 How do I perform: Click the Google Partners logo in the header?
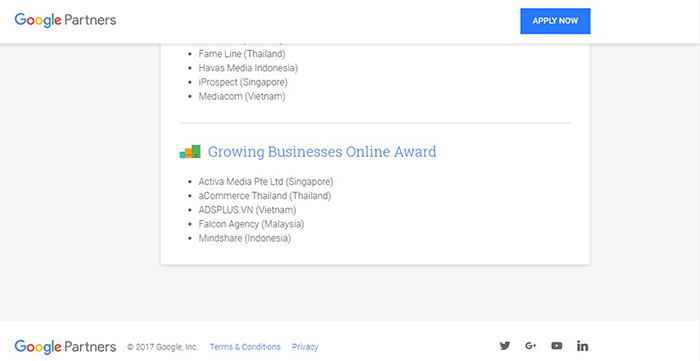point(65,21)
